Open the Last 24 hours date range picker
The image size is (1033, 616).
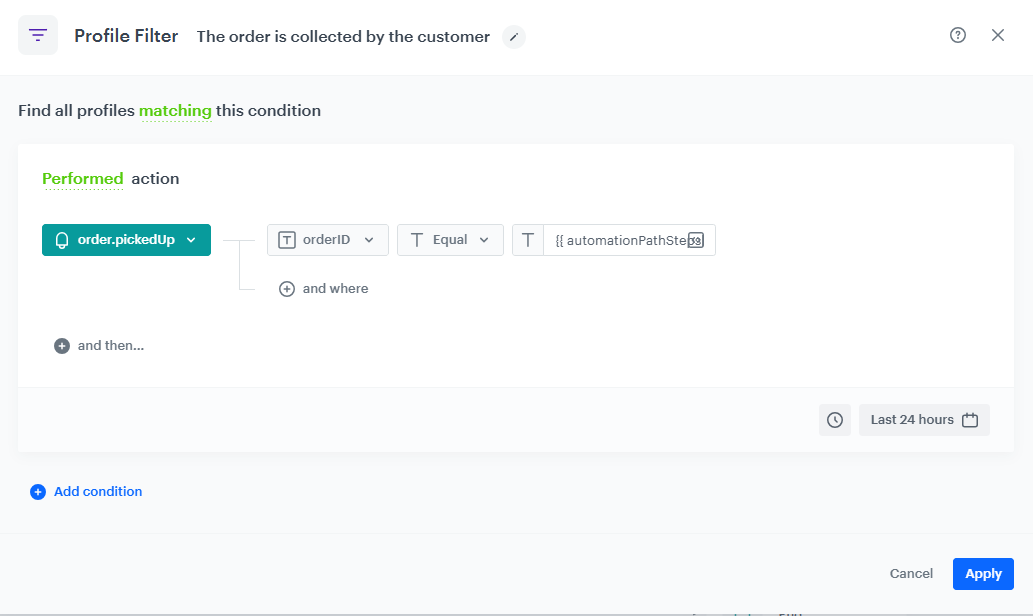[x=923, y=419]
